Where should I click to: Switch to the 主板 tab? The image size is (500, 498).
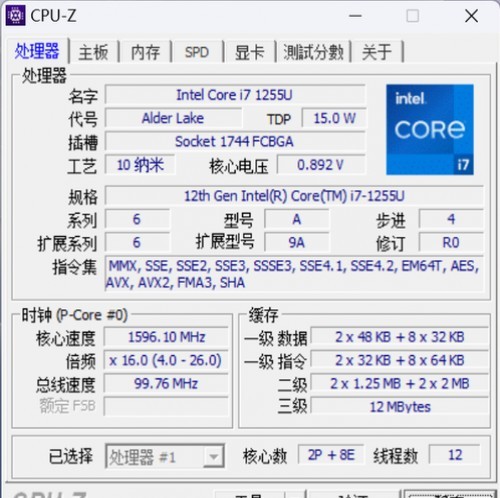tap(93, 52)
